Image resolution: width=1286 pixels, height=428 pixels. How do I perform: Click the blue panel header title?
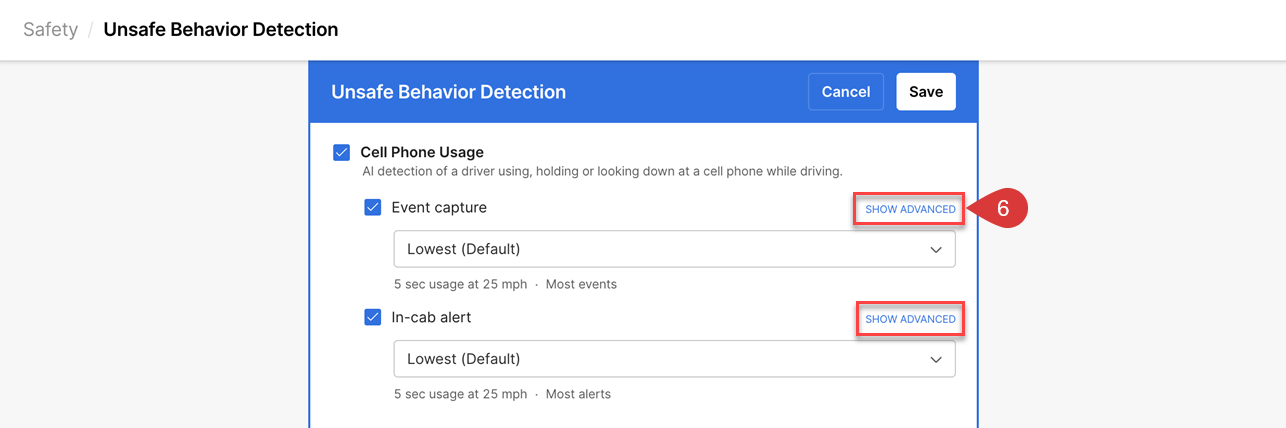pos(448,92)
